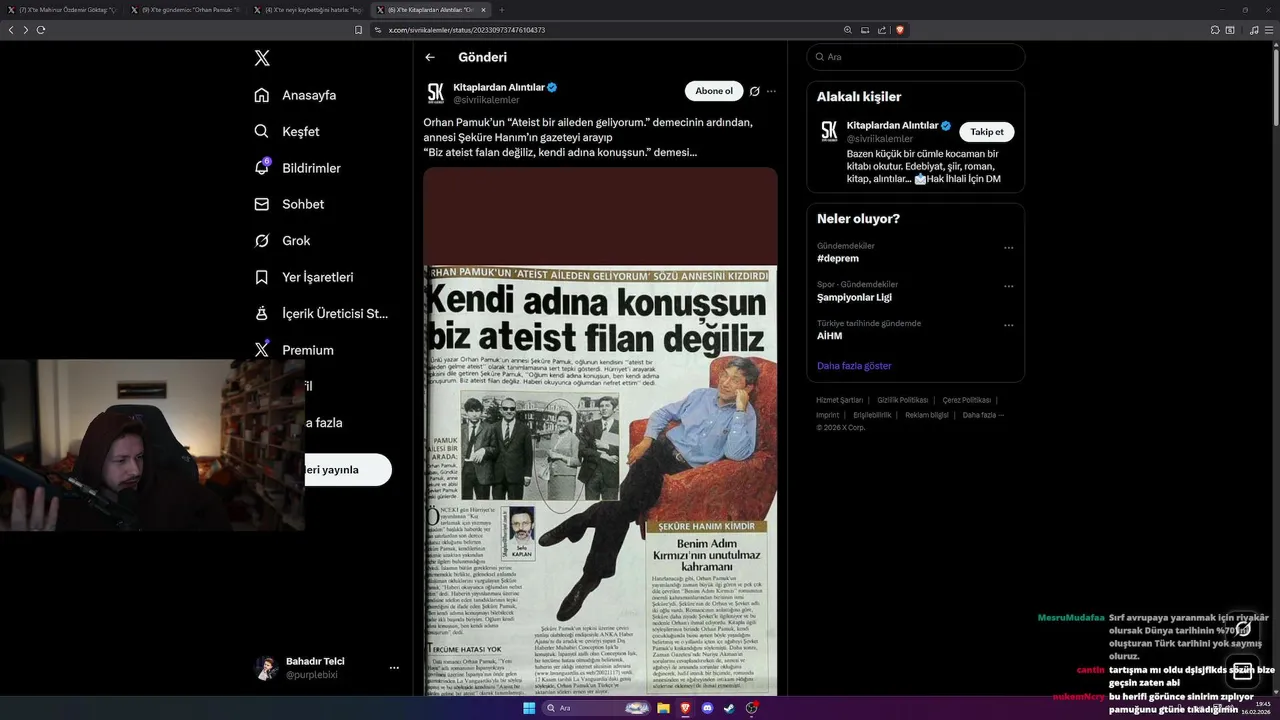Click the Bildirimler bell icon
Image resolution: width=1280 pixels, height=720 pixels.
click(x=262, y=168)
